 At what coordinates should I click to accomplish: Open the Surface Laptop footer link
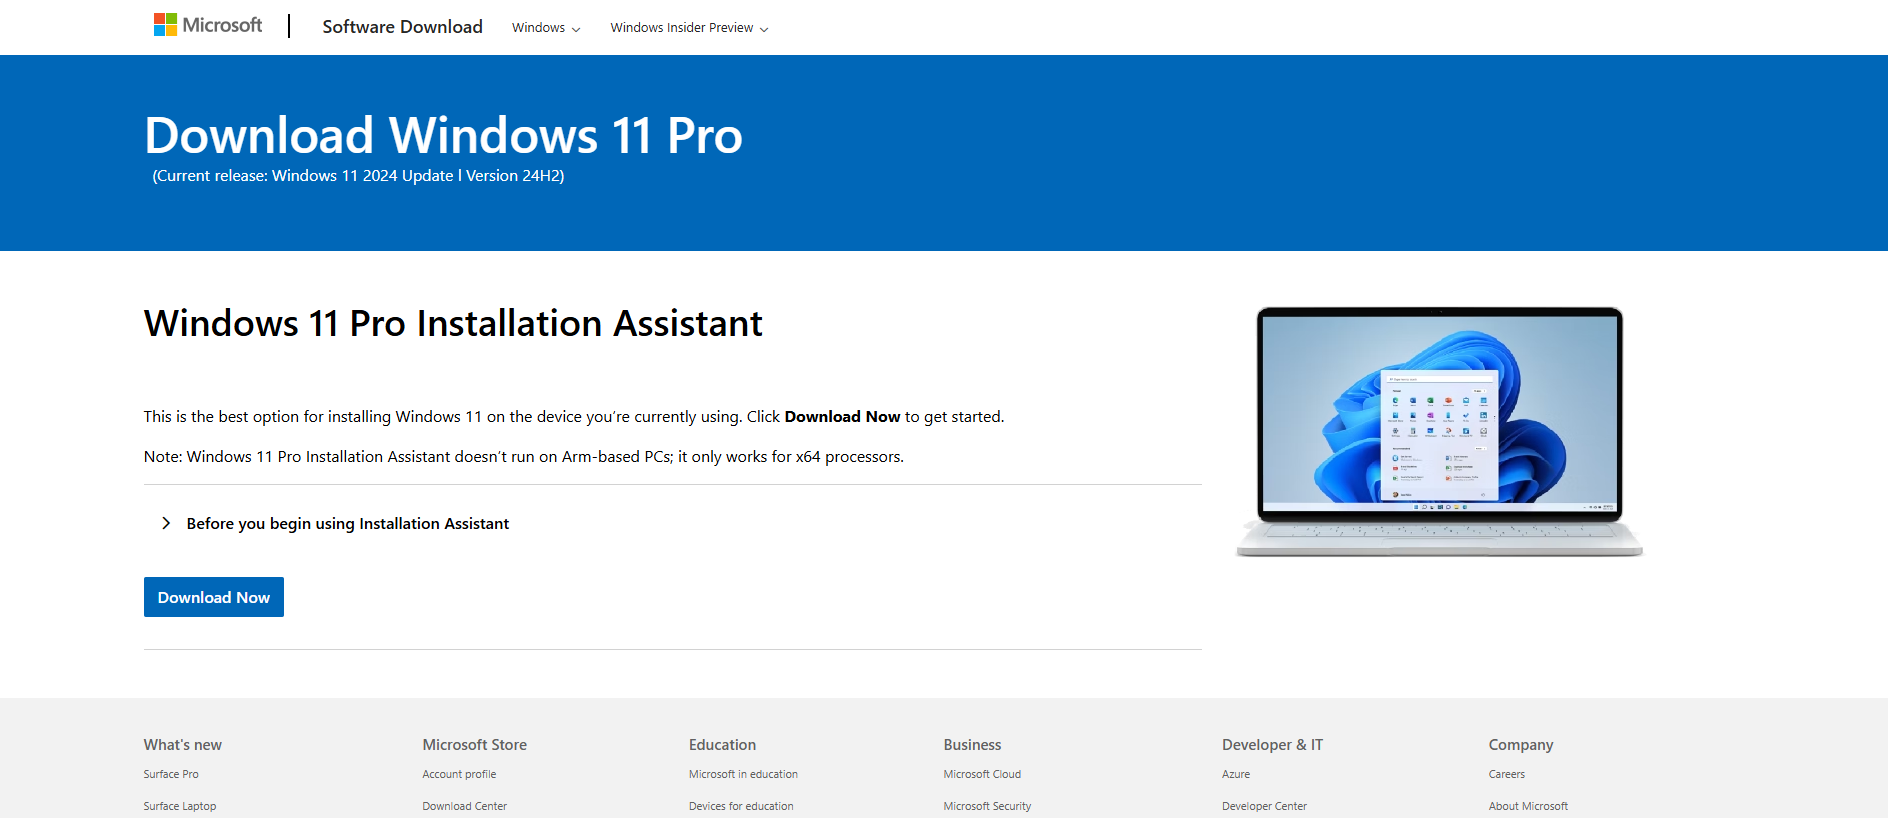180,806
